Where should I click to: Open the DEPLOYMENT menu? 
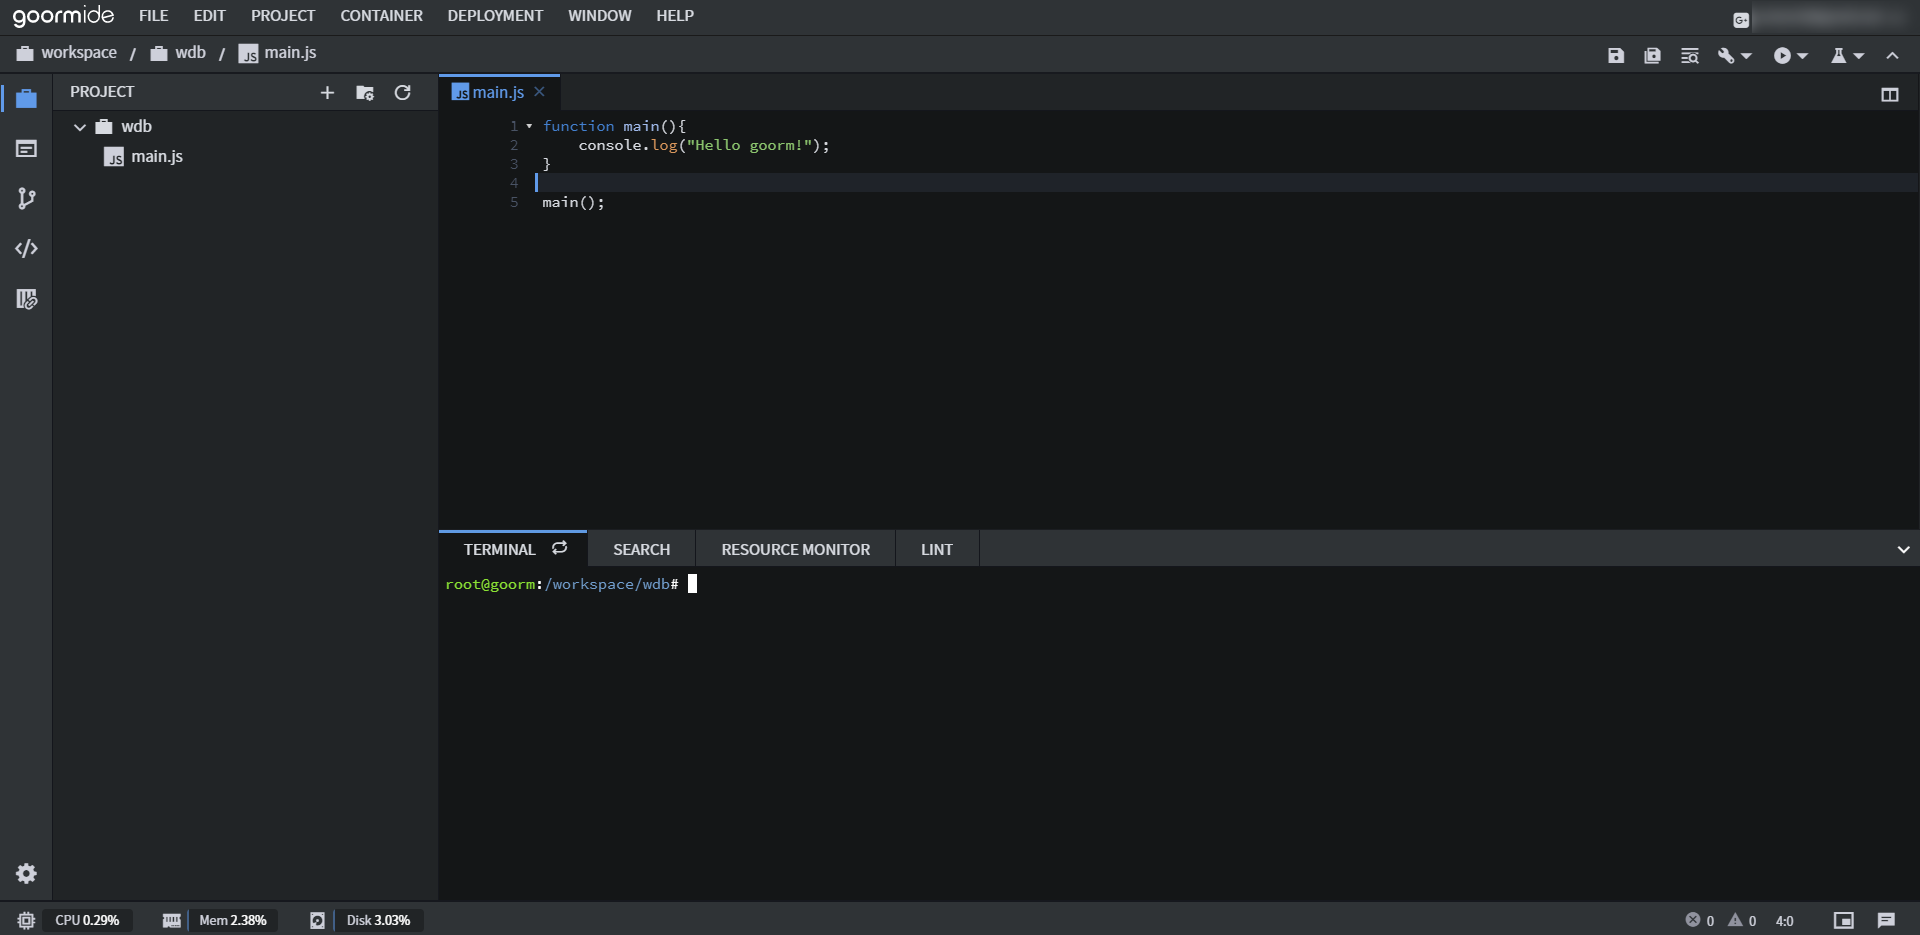point(495,16)
